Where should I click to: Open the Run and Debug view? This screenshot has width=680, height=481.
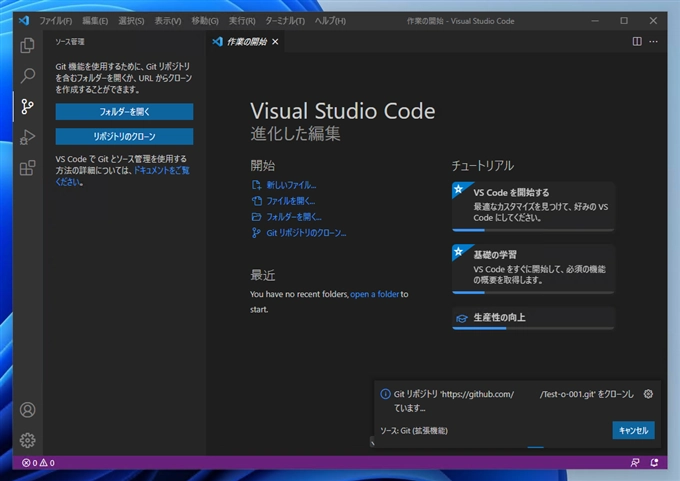pyautogui.click(x=27, y=137)
